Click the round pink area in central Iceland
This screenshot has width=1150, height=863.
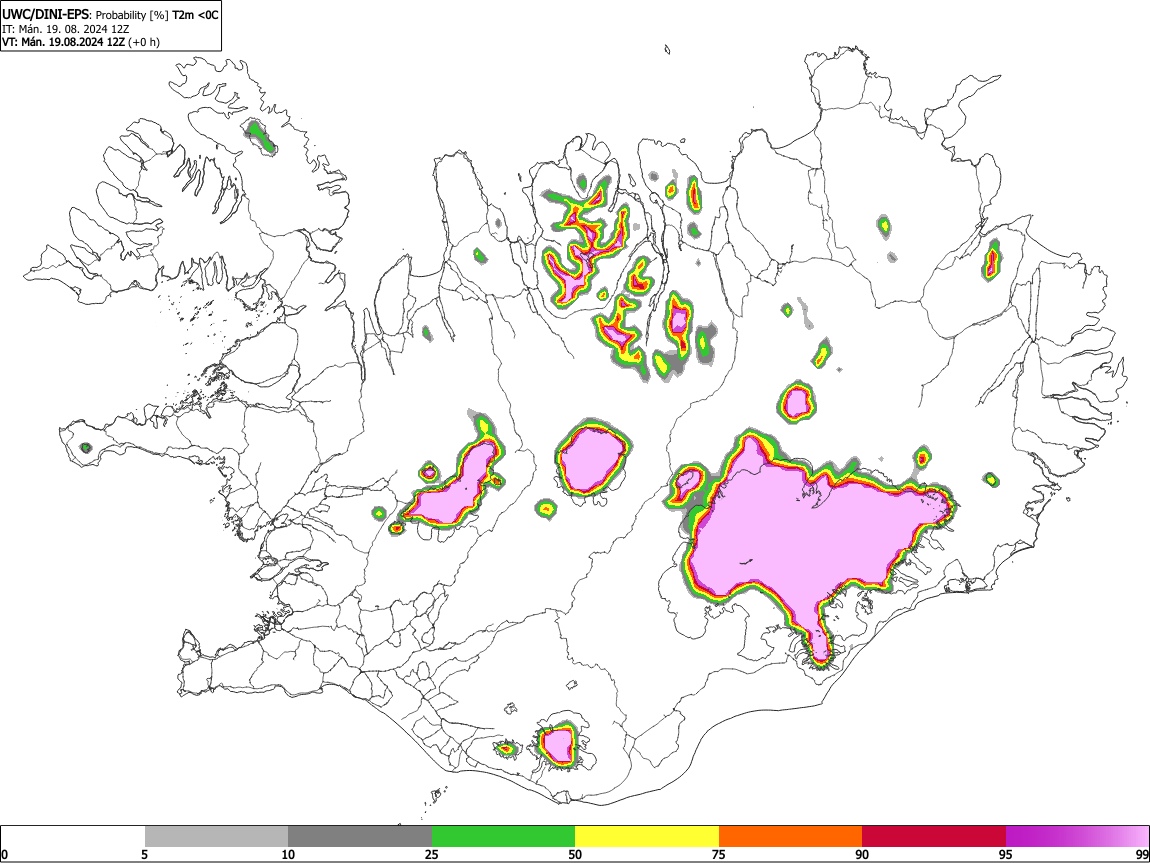pyautogui.click(x=592, y=460)
